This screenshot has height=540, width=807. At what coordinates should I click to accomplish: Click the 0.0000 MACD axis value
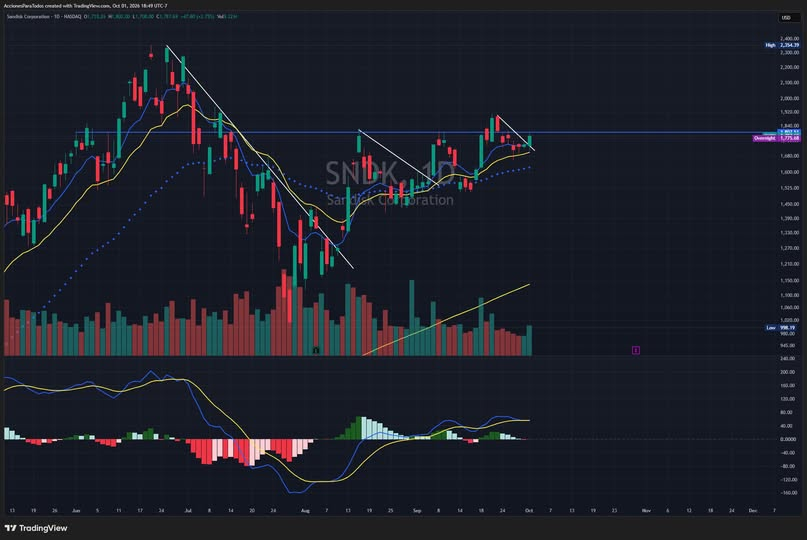point(788,439)
